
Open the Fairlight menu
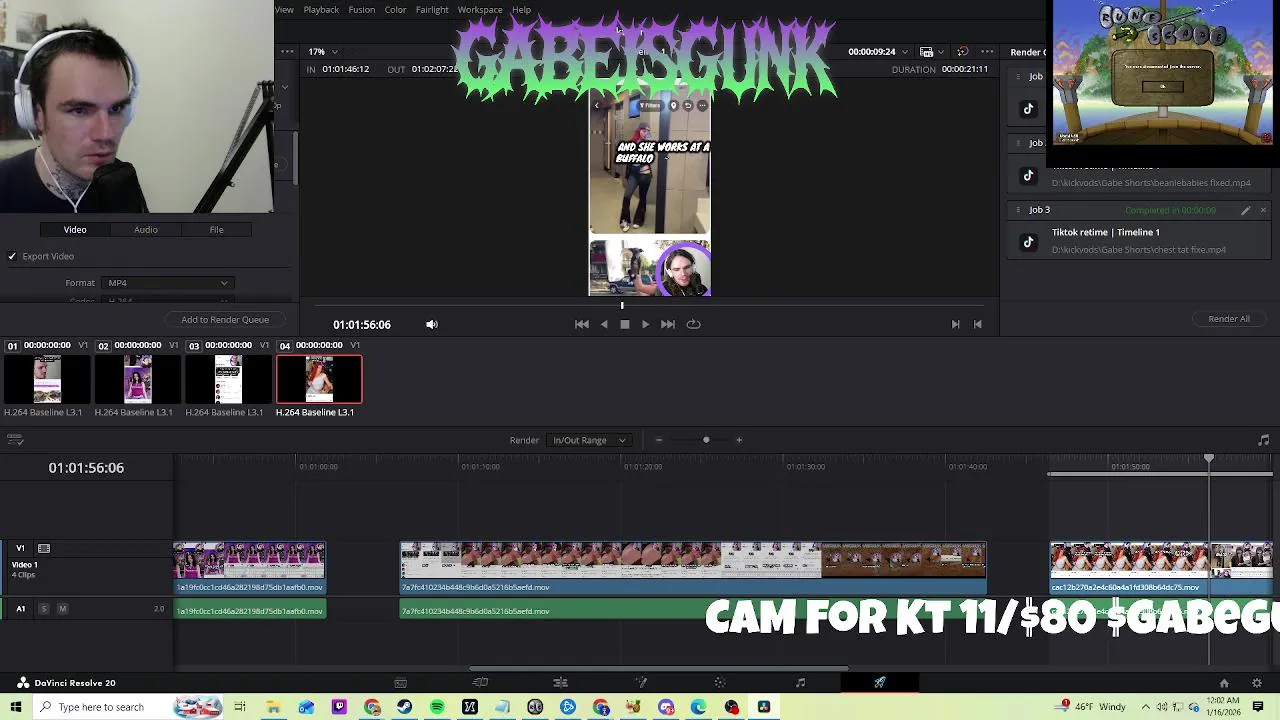(432, 10)
